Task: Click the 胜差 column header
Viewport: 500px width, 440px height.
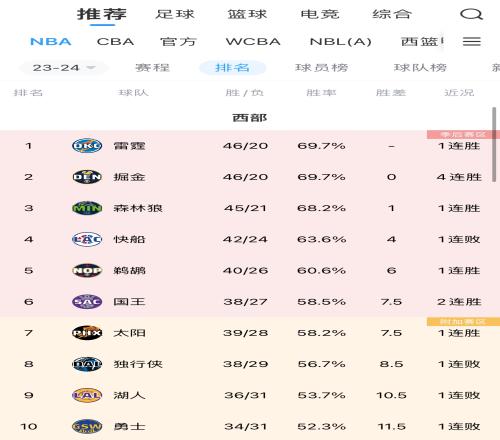Action: pyautogui.click(x=391, y=92)
